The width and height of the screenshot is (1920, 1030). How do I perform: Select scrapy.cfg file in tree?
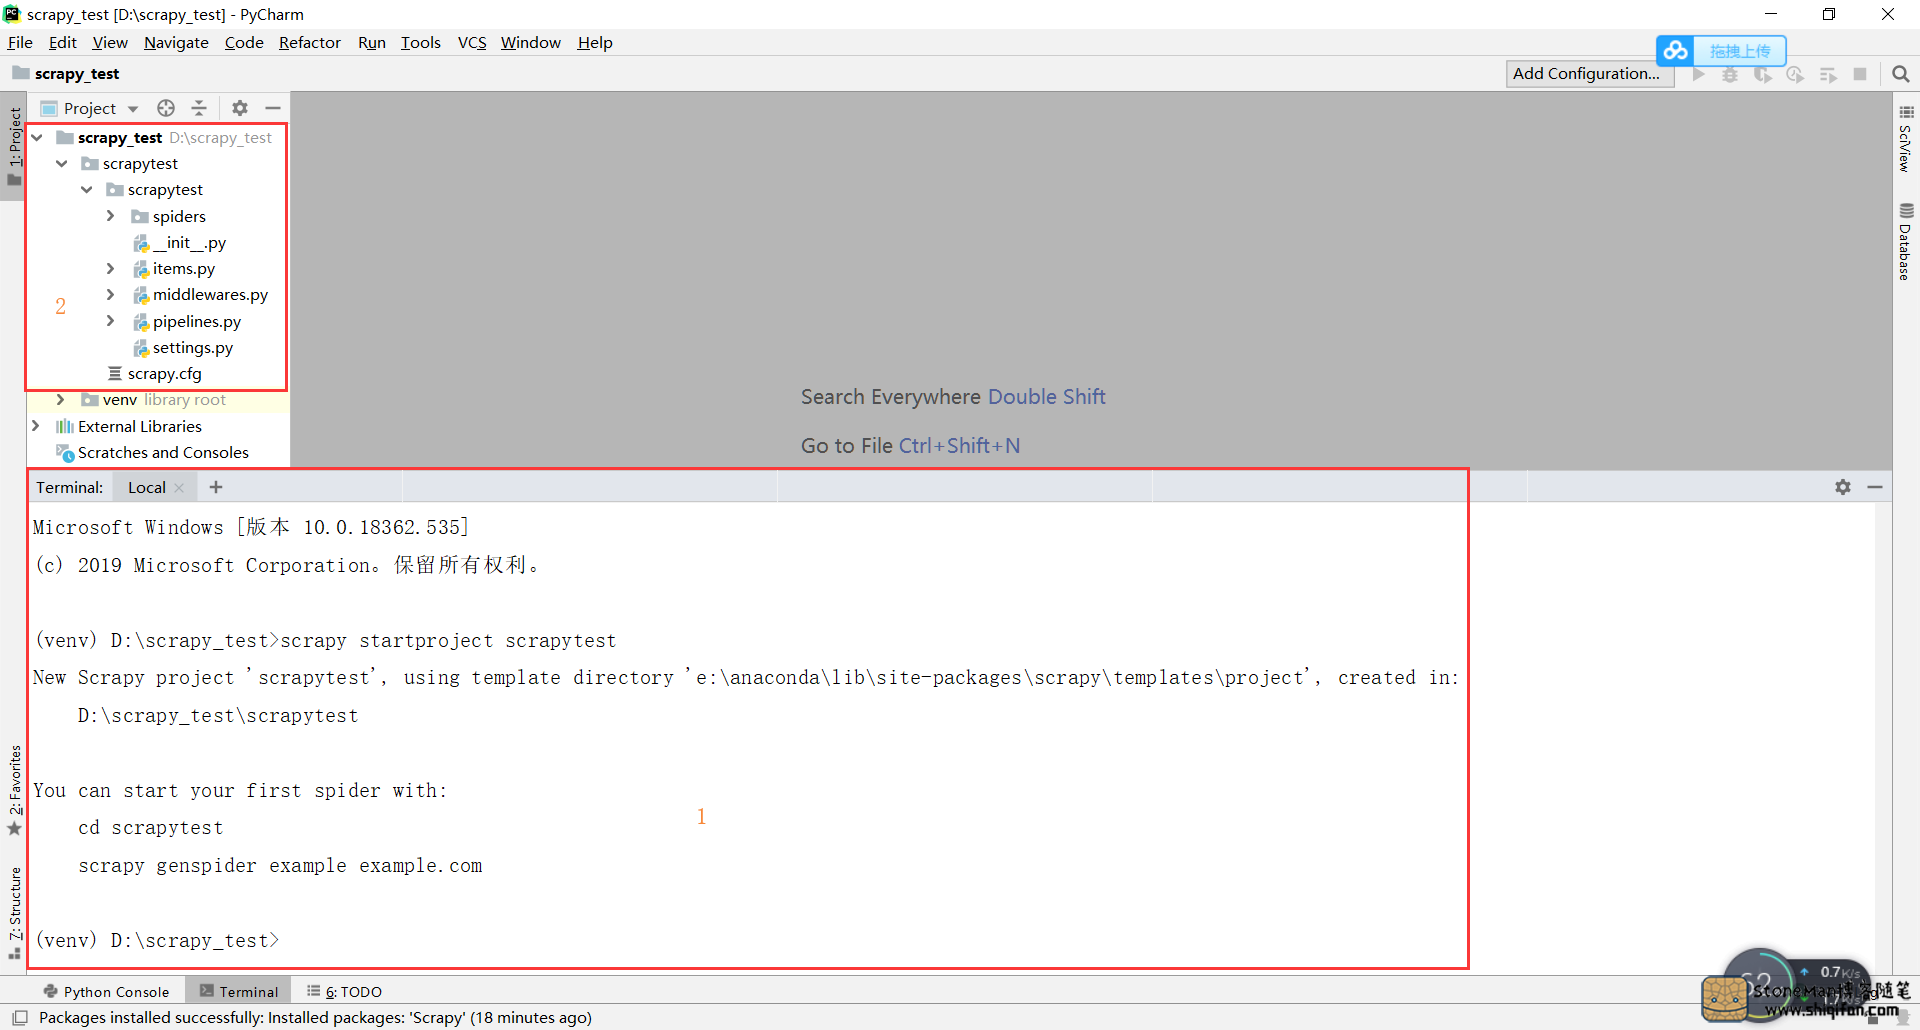[165, 373]
